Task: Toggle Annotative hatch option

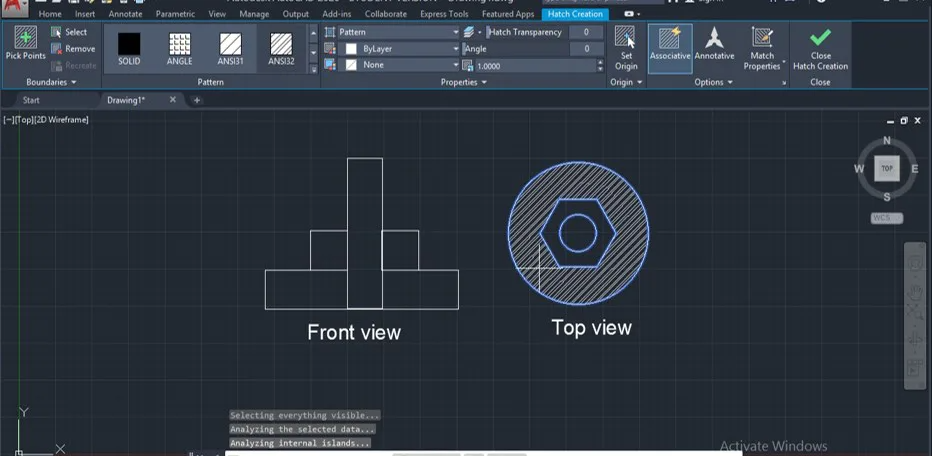Action: pos(714,45)
